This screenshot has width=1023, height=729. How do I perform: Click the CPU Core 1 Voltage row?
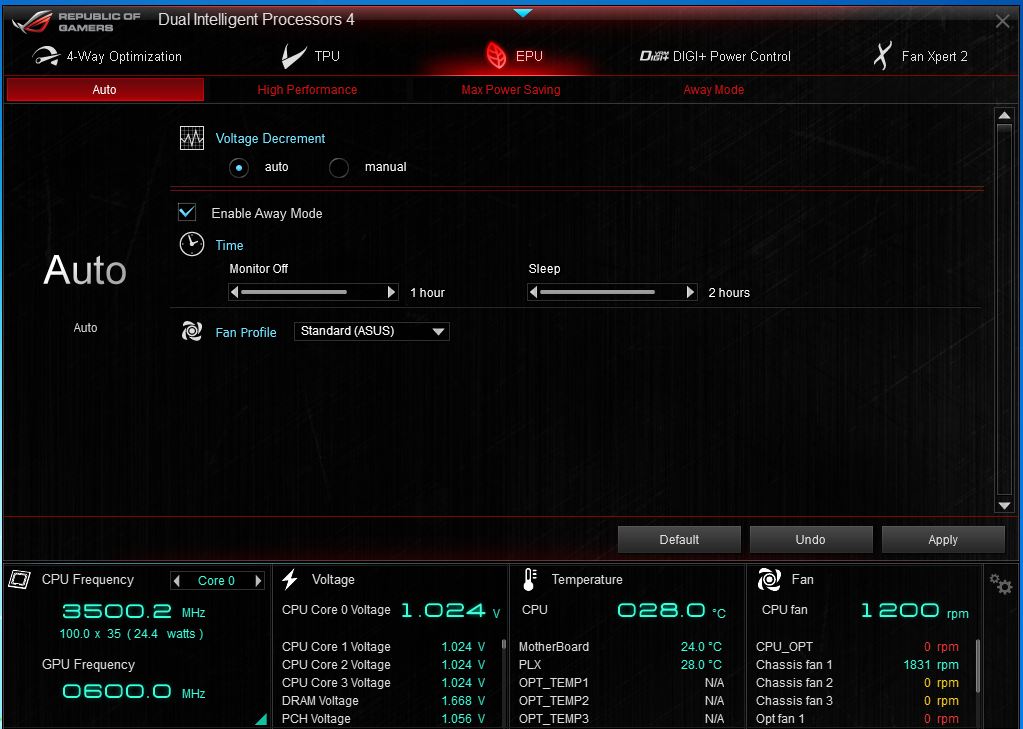[384, 647]
